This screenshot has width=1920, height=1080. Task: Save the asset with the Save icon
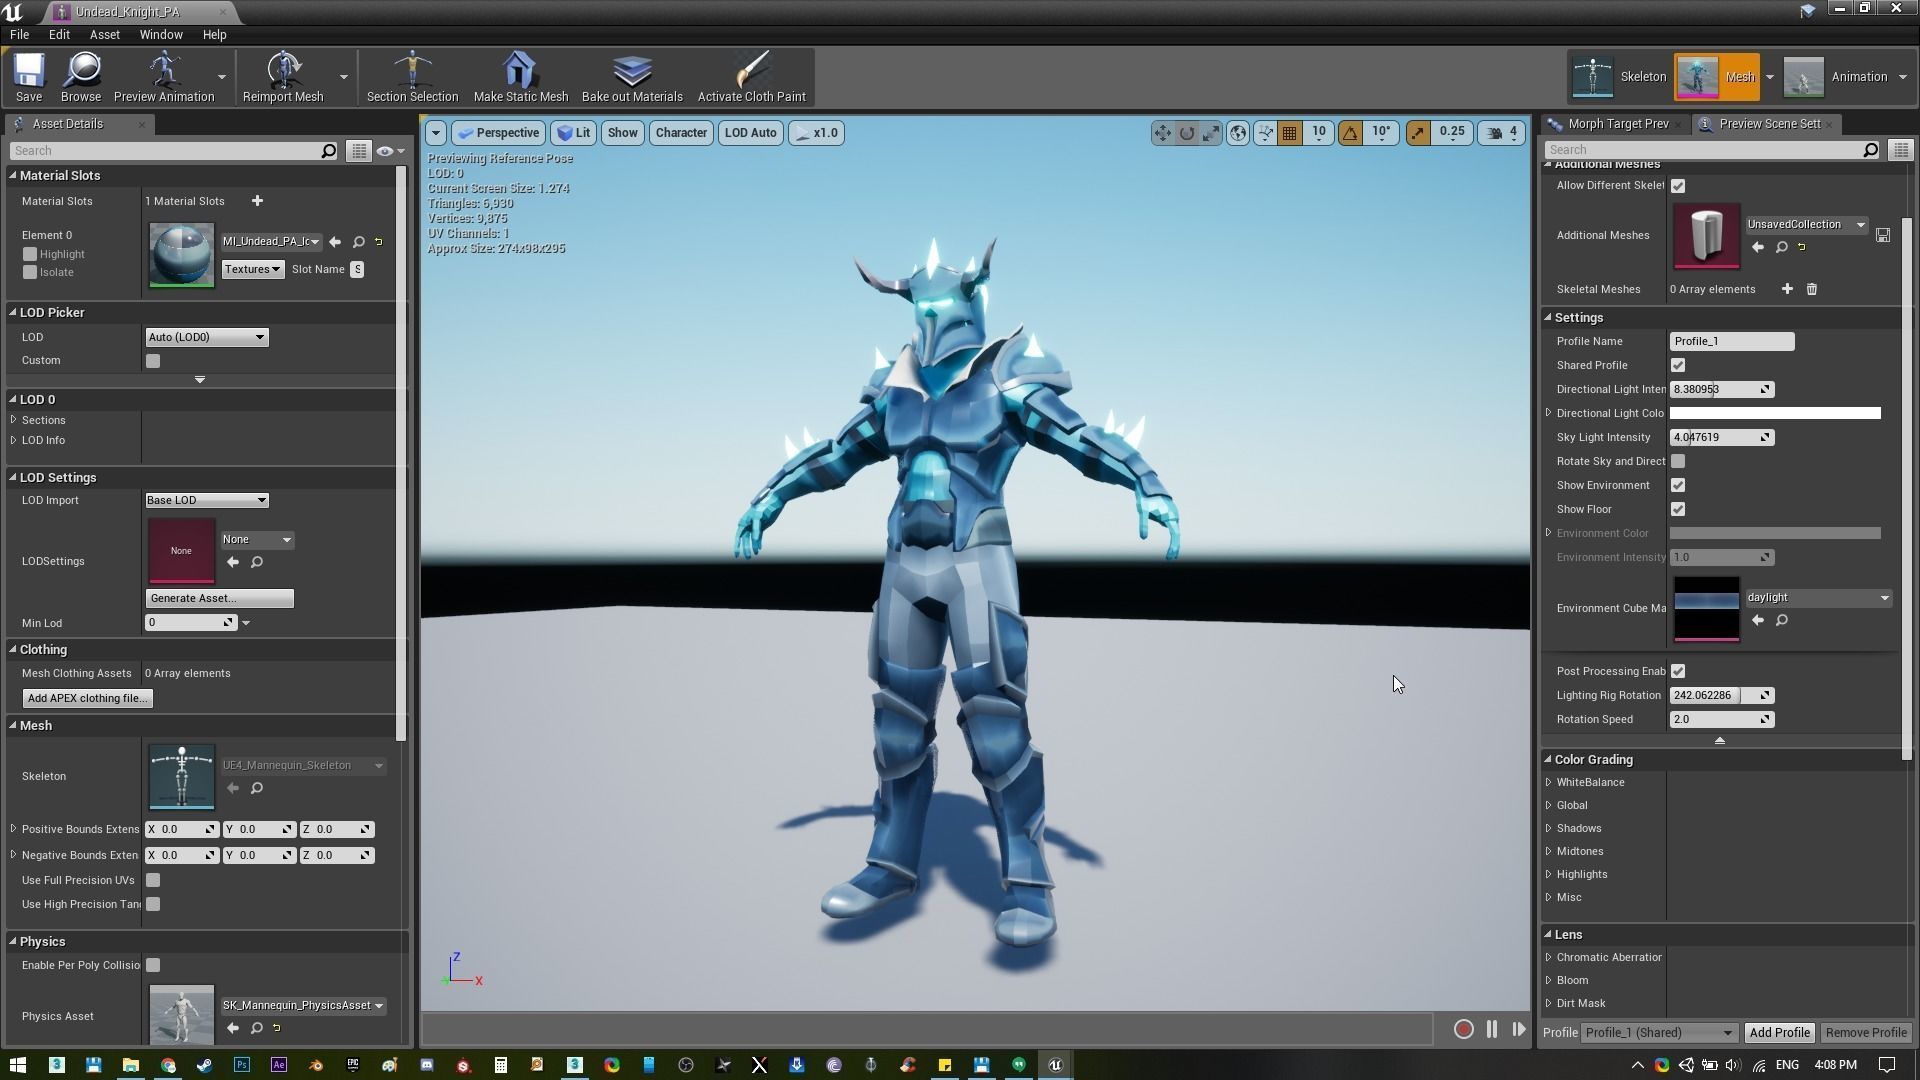coord(28,77)
